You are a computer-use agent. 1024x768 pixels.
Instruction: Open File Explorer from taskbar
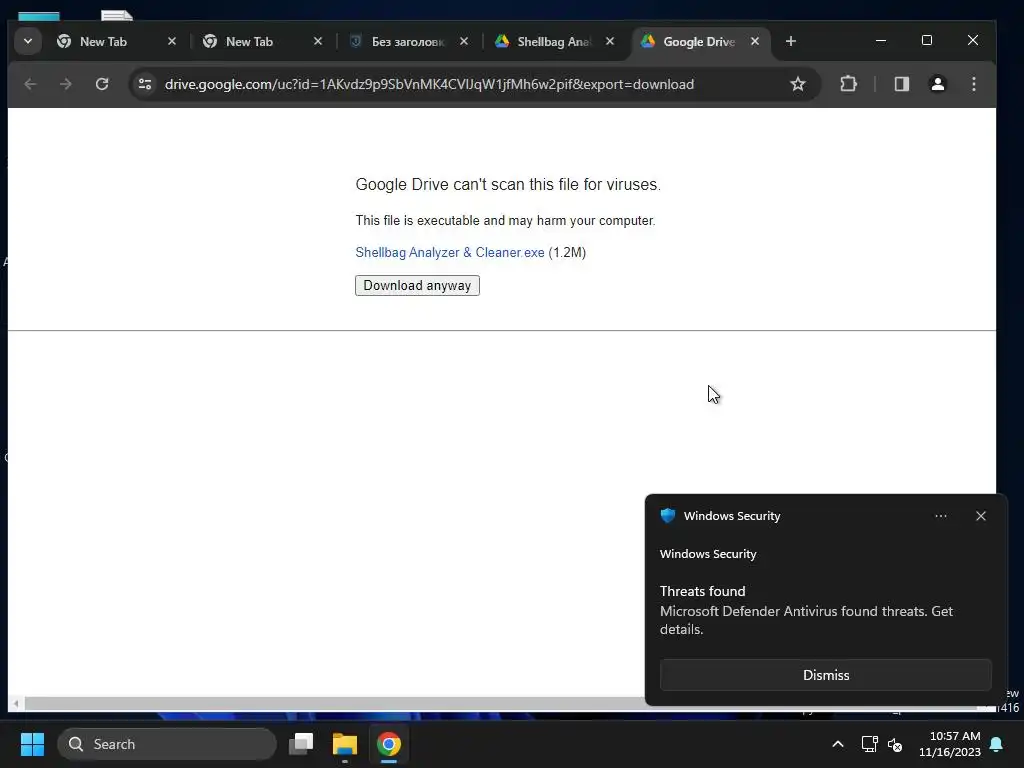click(x=345, y=744)
